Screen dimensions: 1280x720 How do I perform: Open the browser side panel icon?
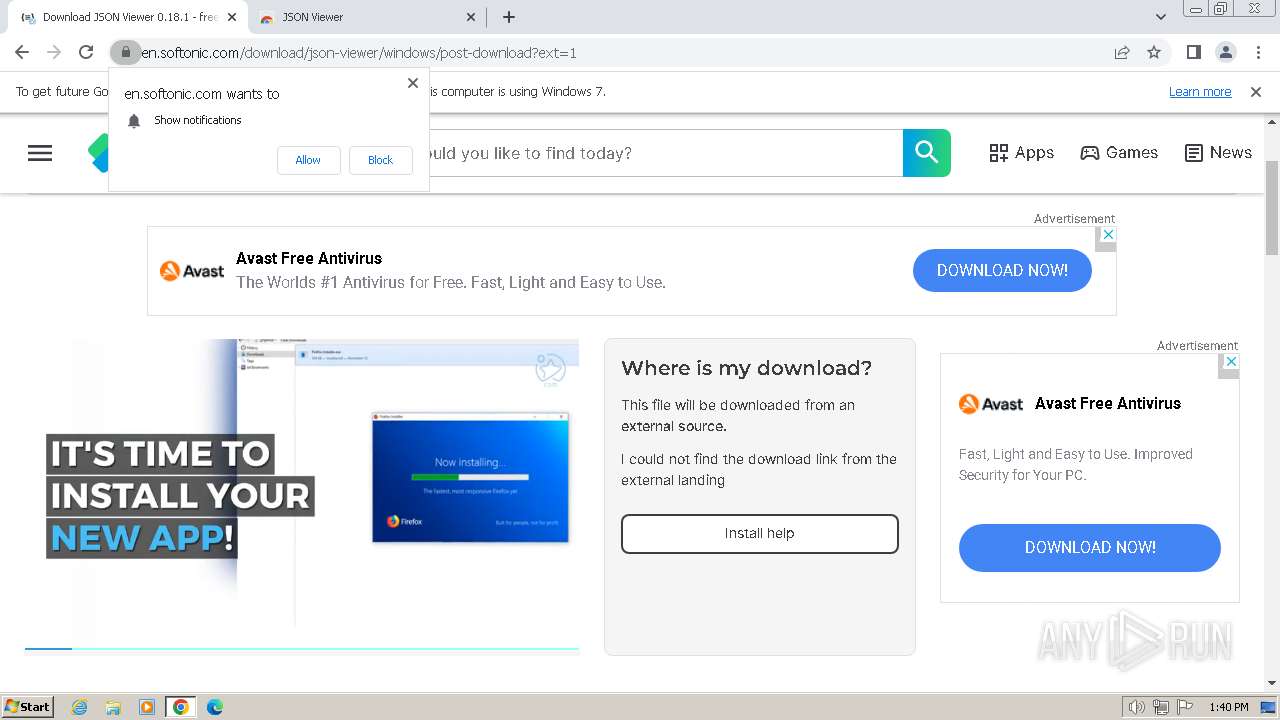(1193, 52)
